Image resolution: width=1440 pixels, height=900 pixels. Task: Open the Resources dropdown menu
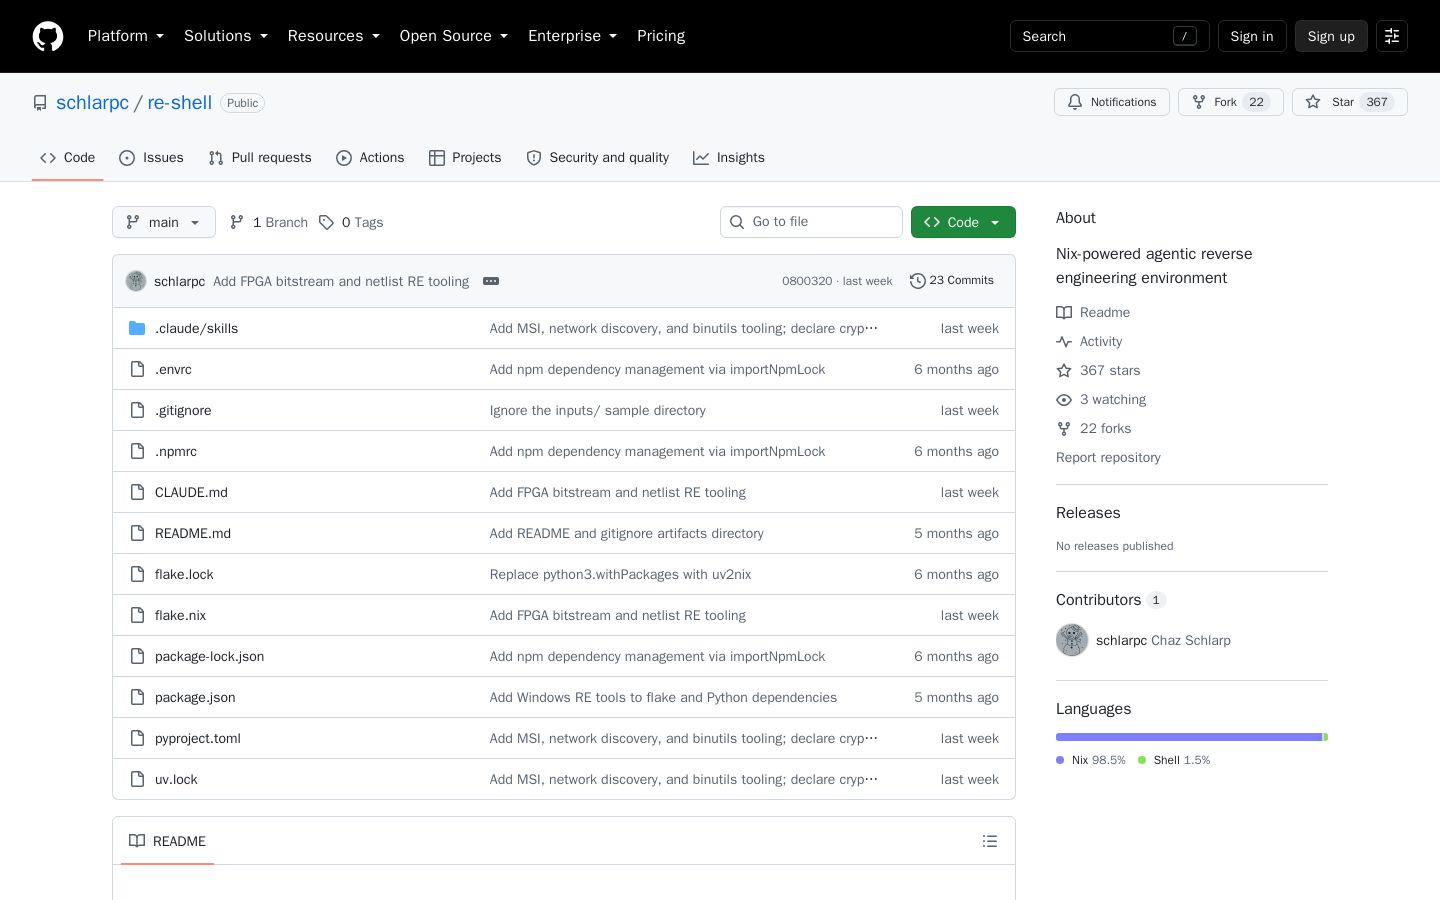[x=334, y=36]
